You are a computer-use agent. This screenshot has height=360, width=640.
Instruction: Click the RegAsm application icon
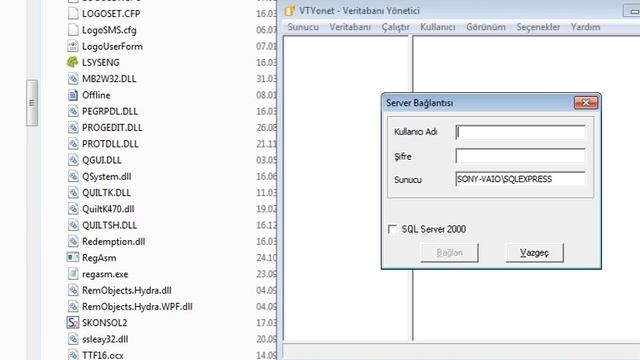point(73,258)
